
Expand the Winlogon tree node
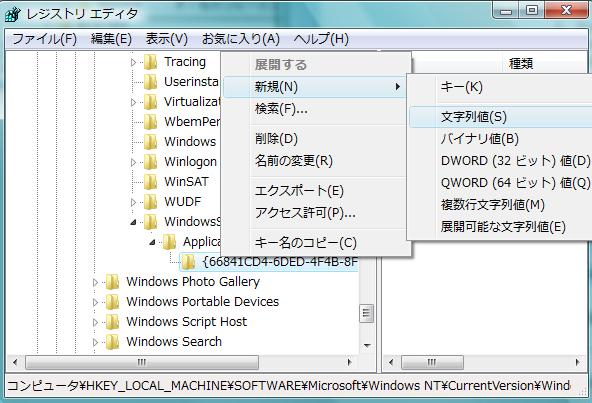pyautogui.click(x=133, y=162)
